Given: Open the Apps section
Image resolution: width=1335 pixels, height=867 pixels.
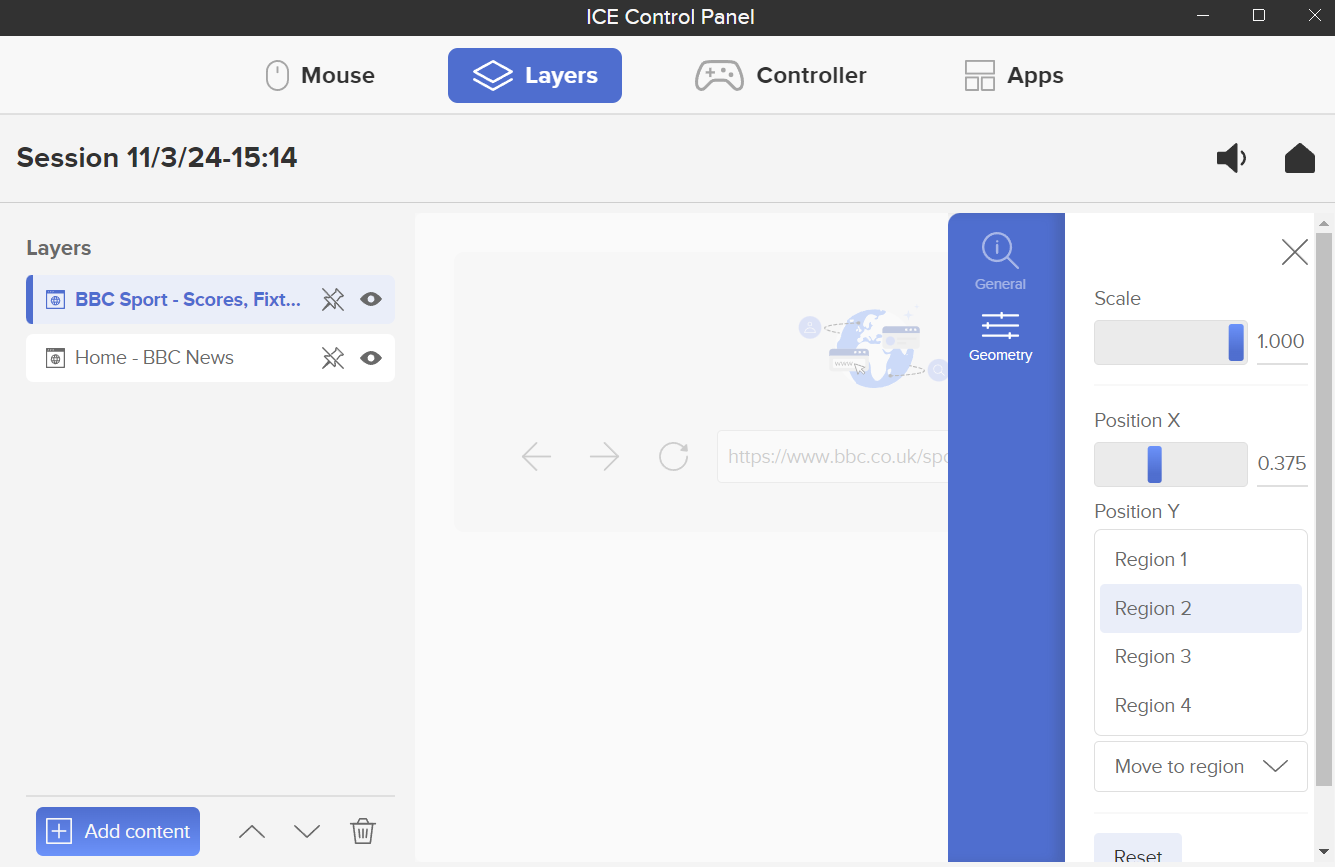Looking at the screenshot, I should tap(1012, 75).
